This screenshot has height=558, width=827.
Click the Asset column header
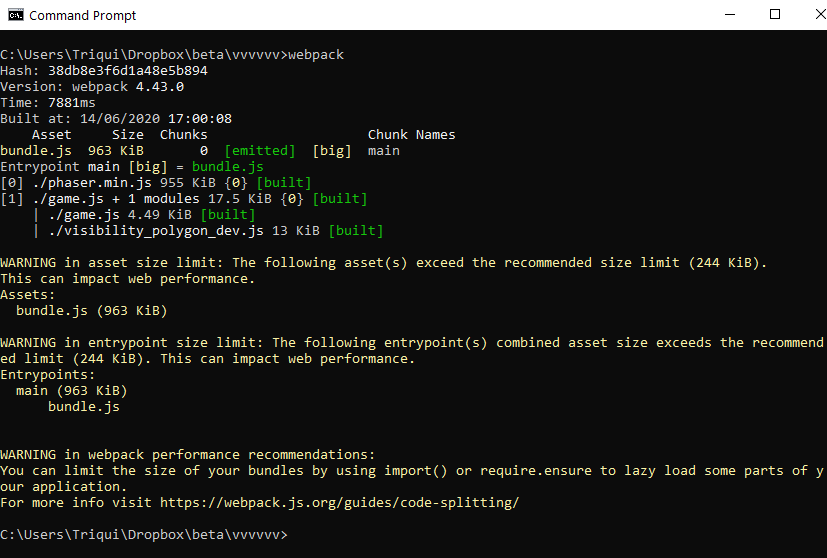tap(51, 134)
